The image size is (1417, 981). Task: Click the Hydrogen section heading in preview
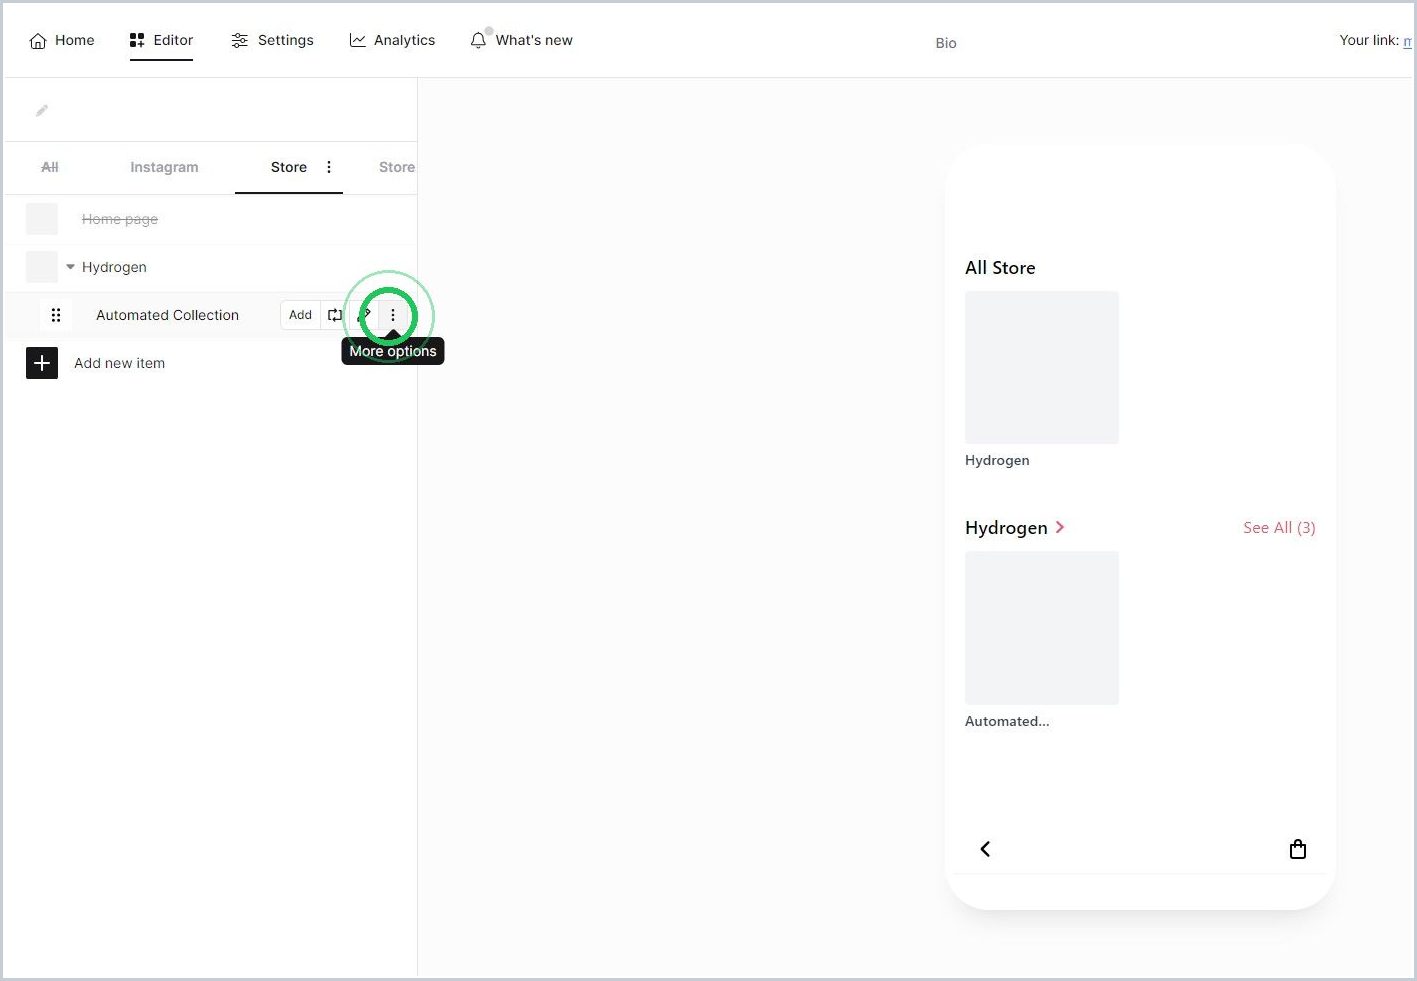click(1006, 527)
